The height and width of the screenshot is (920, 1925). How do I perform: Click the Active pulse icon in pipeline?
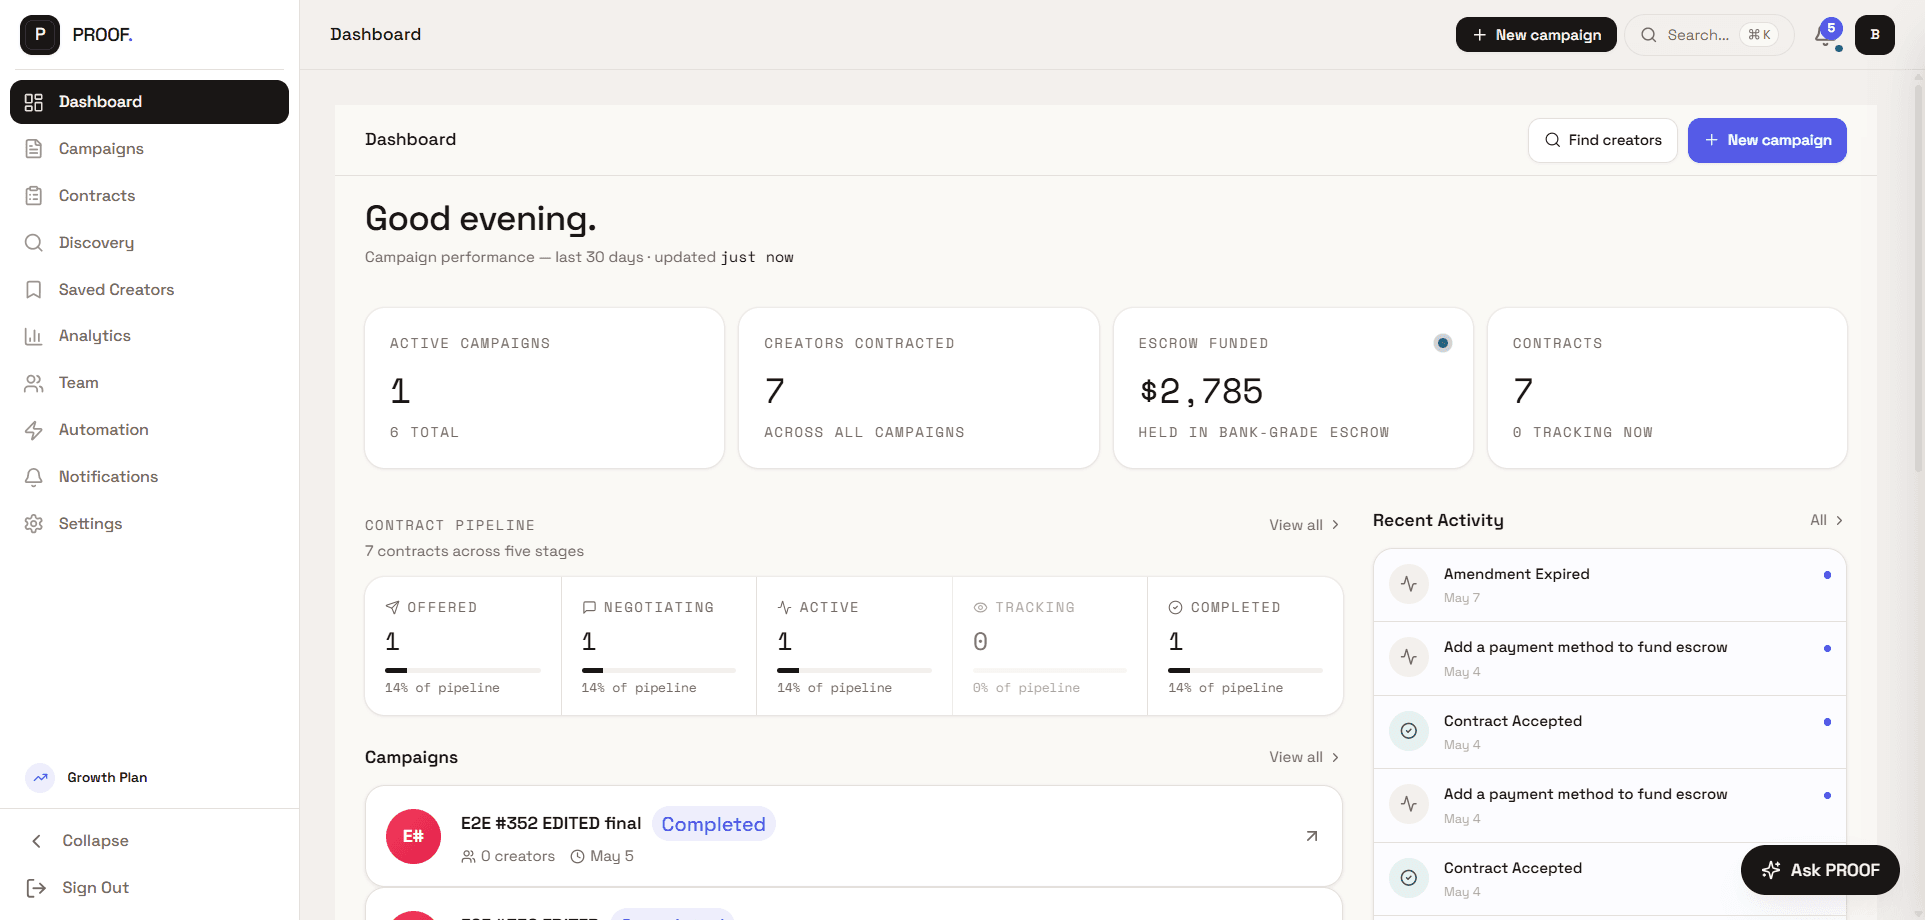click(x=785, y=608)
